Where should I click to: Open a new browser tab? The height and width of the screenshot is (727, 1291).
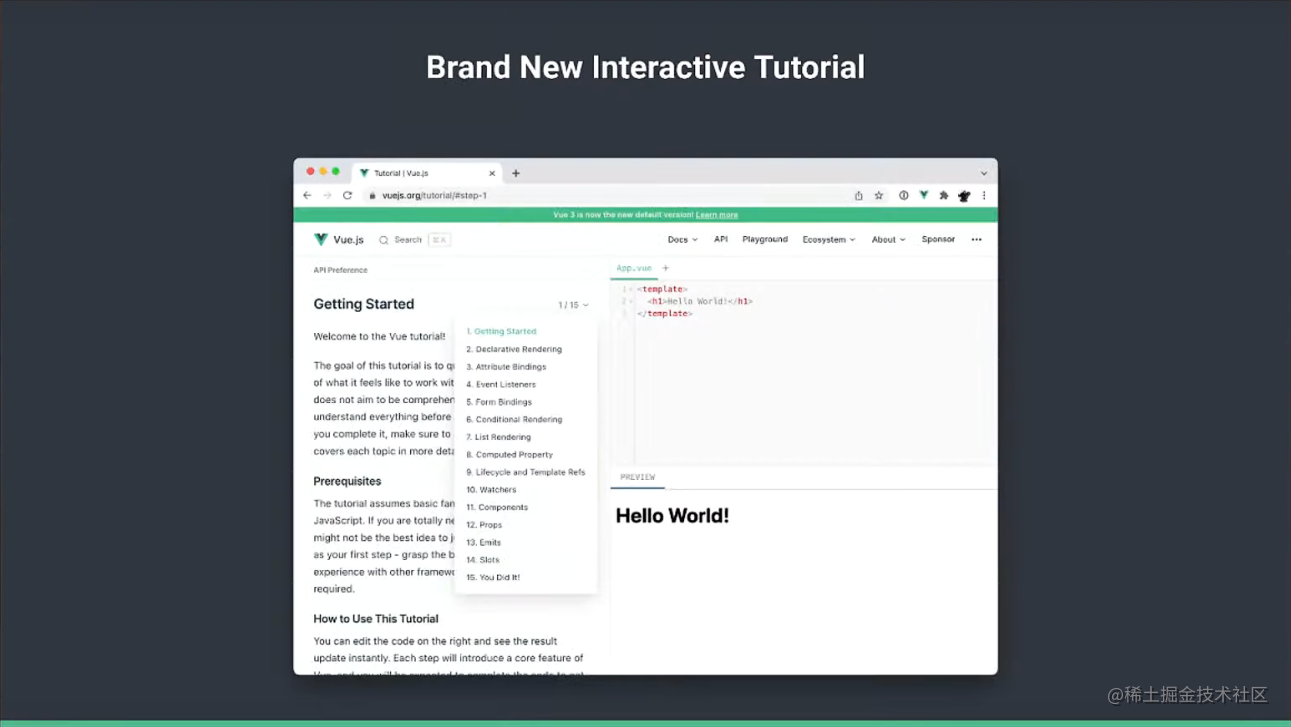point(516,173)
